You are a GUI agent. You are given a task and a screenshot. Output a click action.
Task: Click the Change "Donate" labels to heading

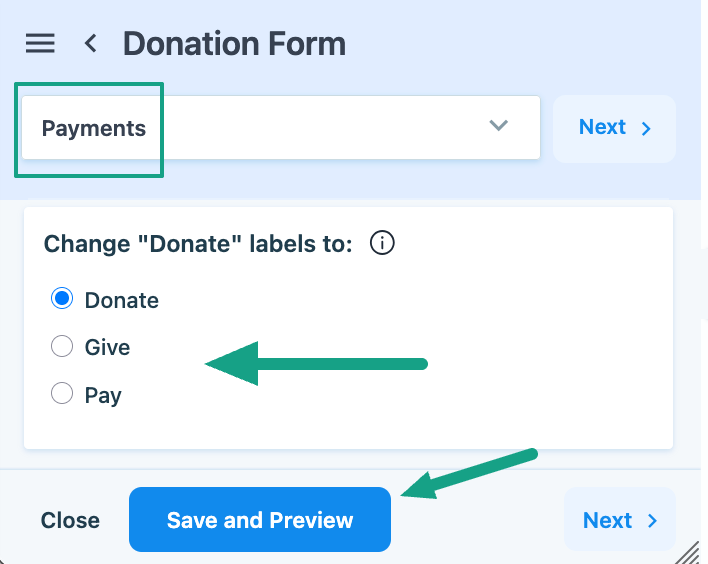click(198, 244)
